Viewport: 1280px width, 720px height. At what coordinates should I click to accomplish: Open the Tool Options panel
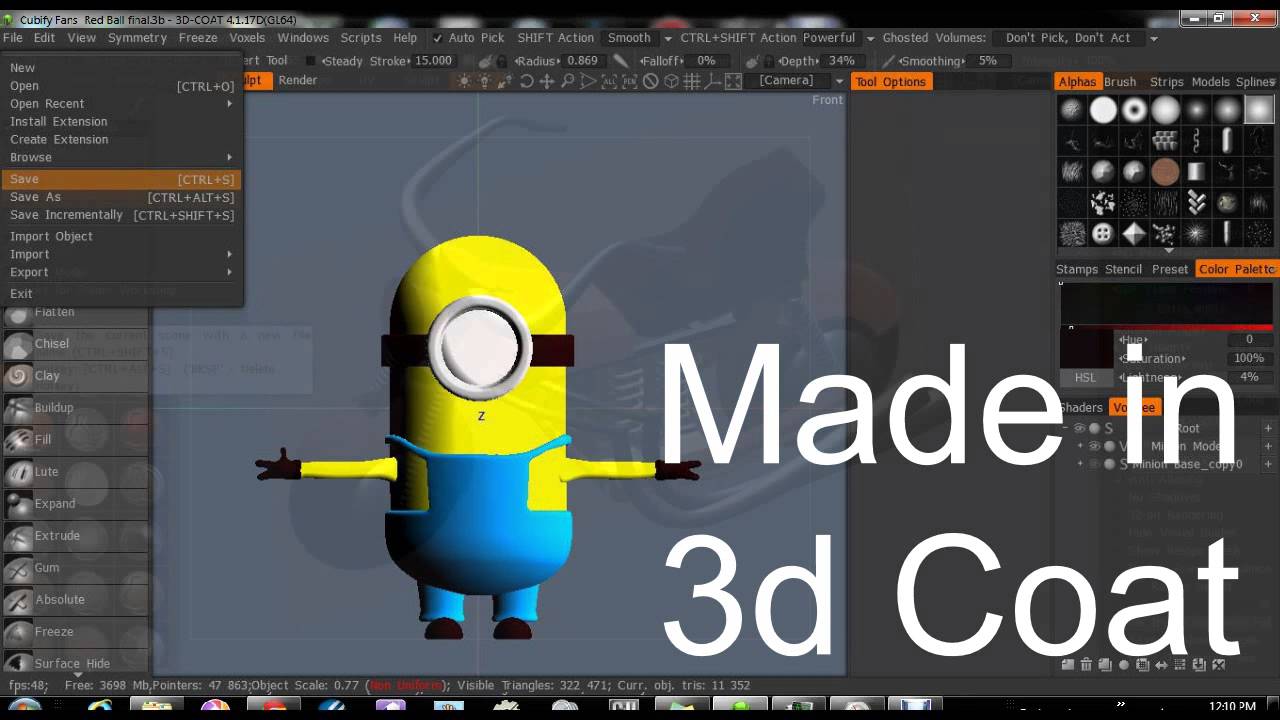(x=890, y=82)
